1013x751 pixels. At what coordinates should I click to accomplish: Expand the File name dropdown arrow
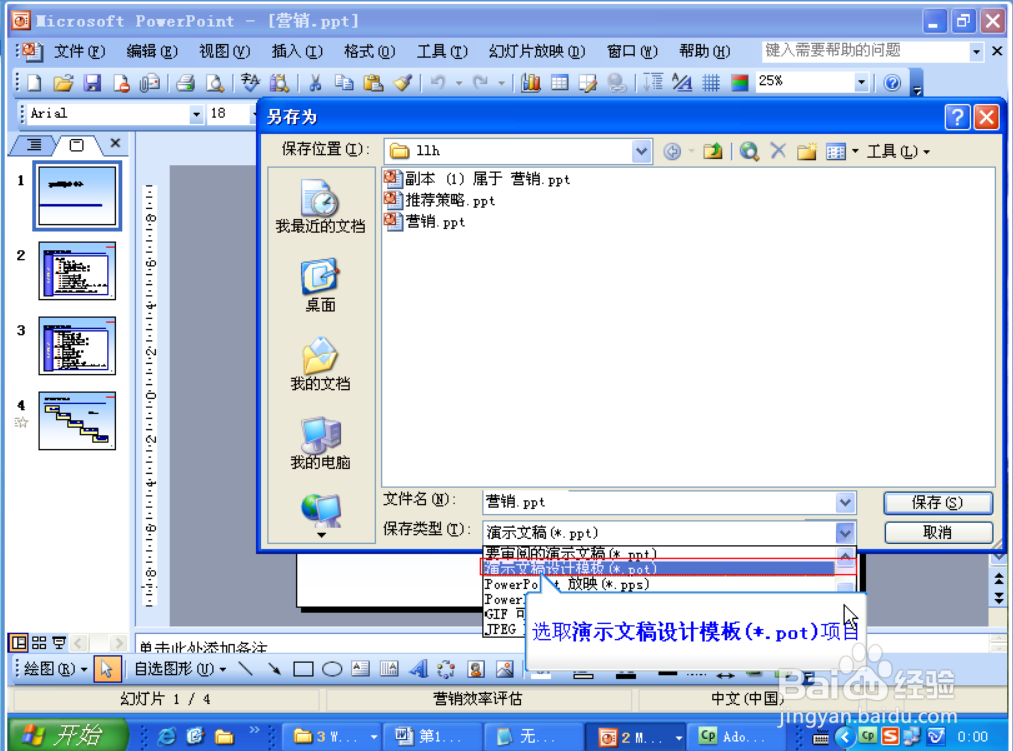(844, 502)
